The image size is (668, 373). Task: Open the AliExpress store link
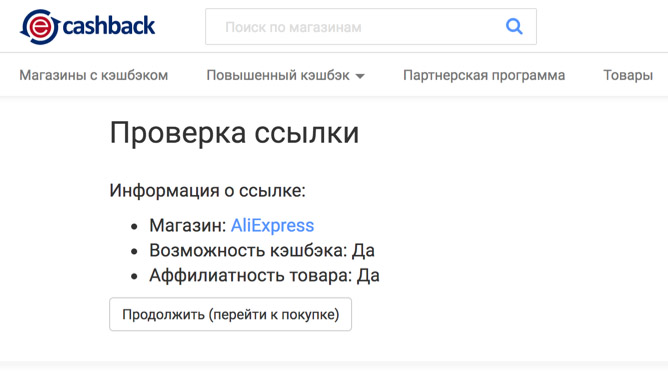click(x=272, y=225)
